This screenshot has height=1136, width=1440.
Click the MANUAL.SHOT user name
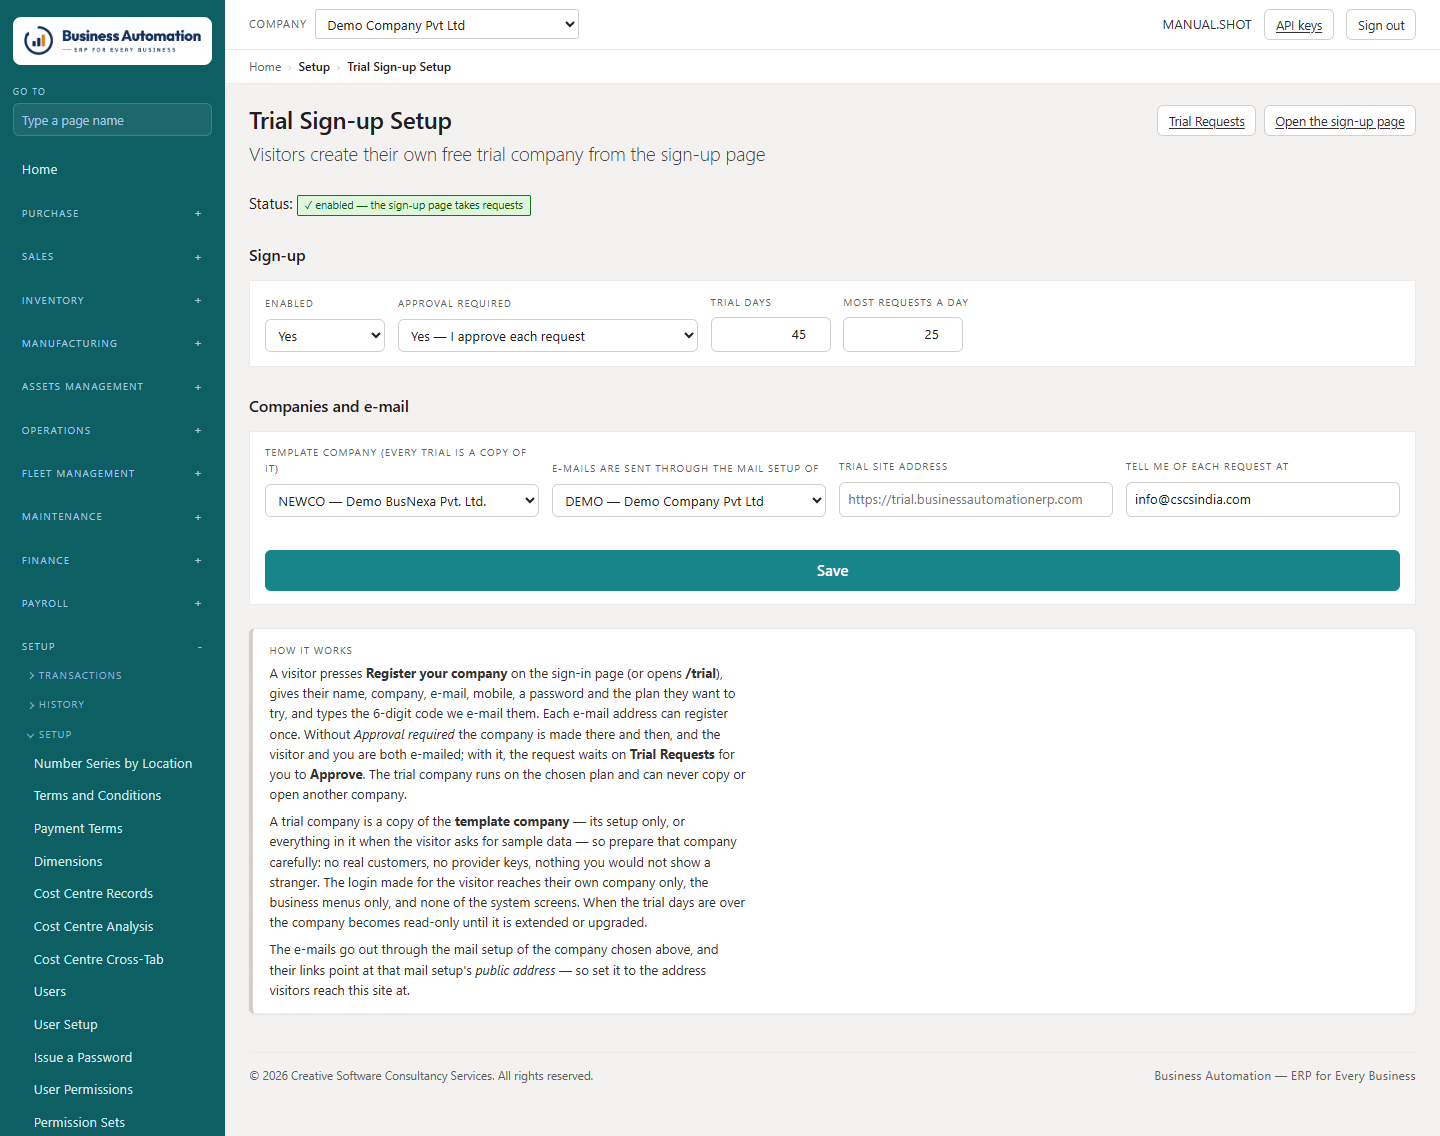coord(1207,25)
